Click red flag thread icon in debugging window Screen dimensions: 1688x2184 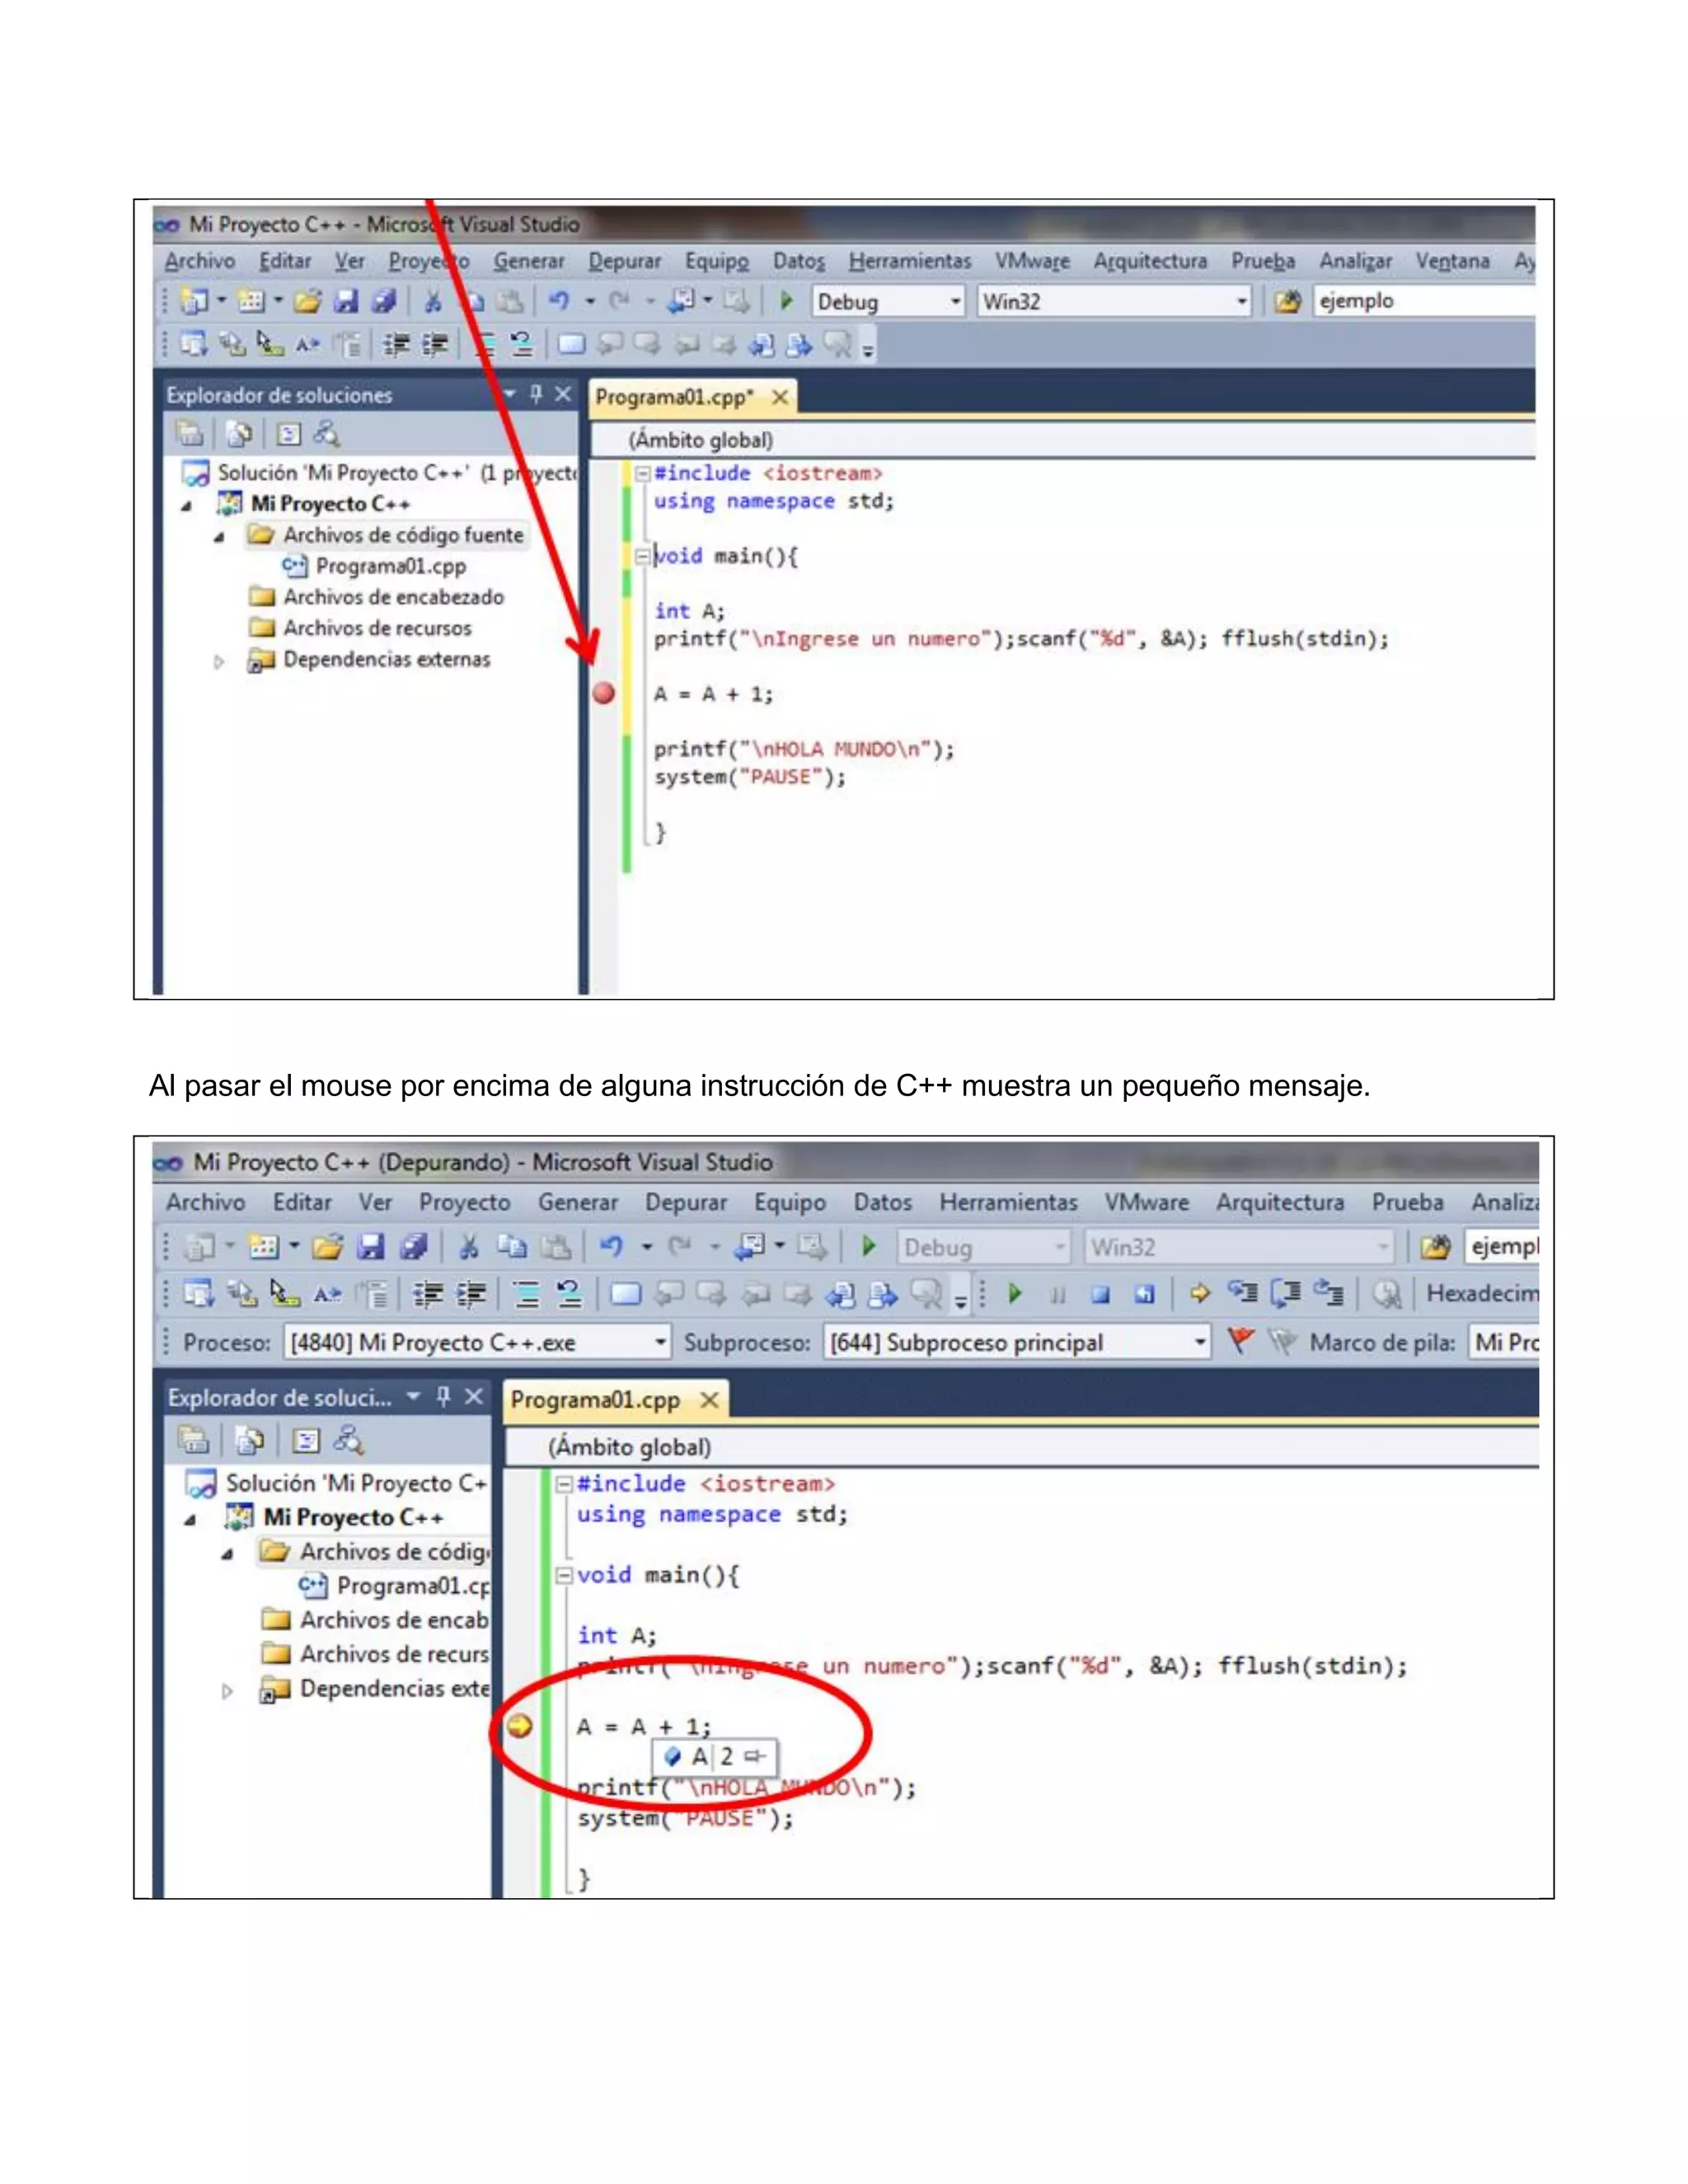1240,1341
